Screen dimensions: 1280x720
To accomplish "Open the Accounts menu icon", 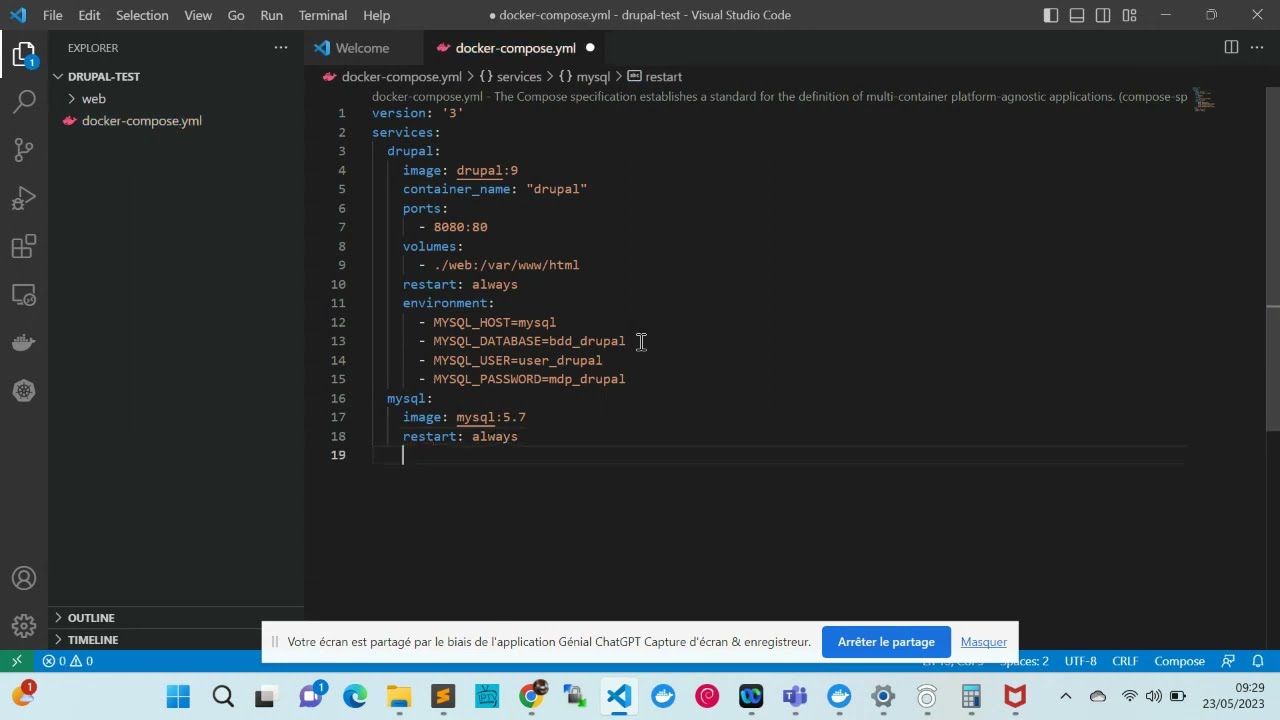I will pos(24,579).
